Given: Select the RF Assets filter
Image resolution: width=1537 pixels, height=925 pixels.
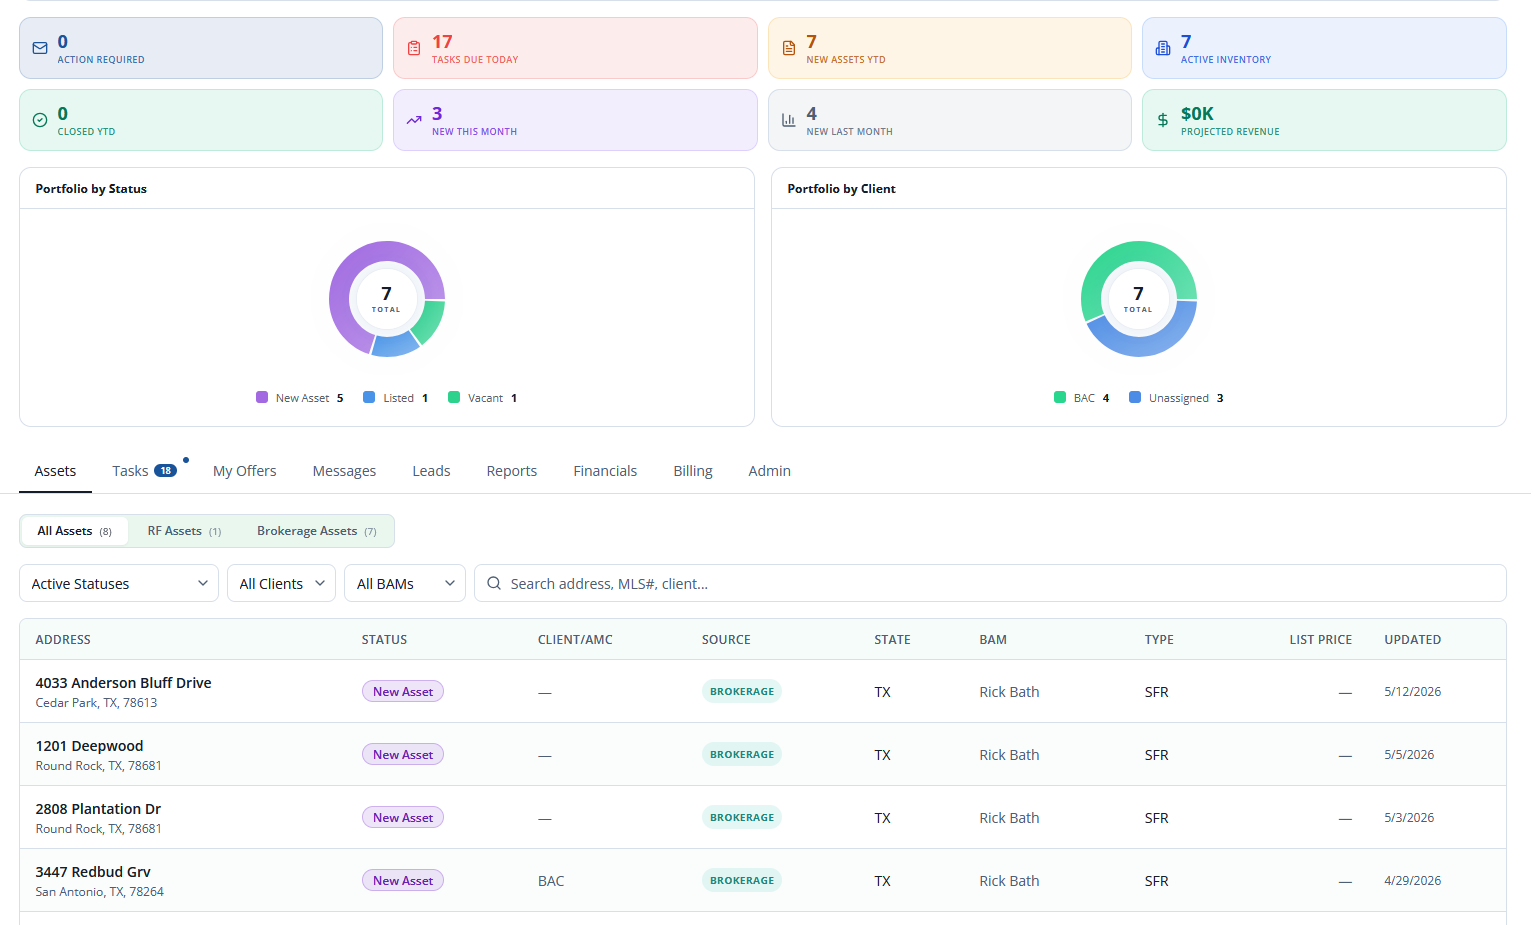Looking at the screenshot, I should pyautogui.click(x=184, y=531).
